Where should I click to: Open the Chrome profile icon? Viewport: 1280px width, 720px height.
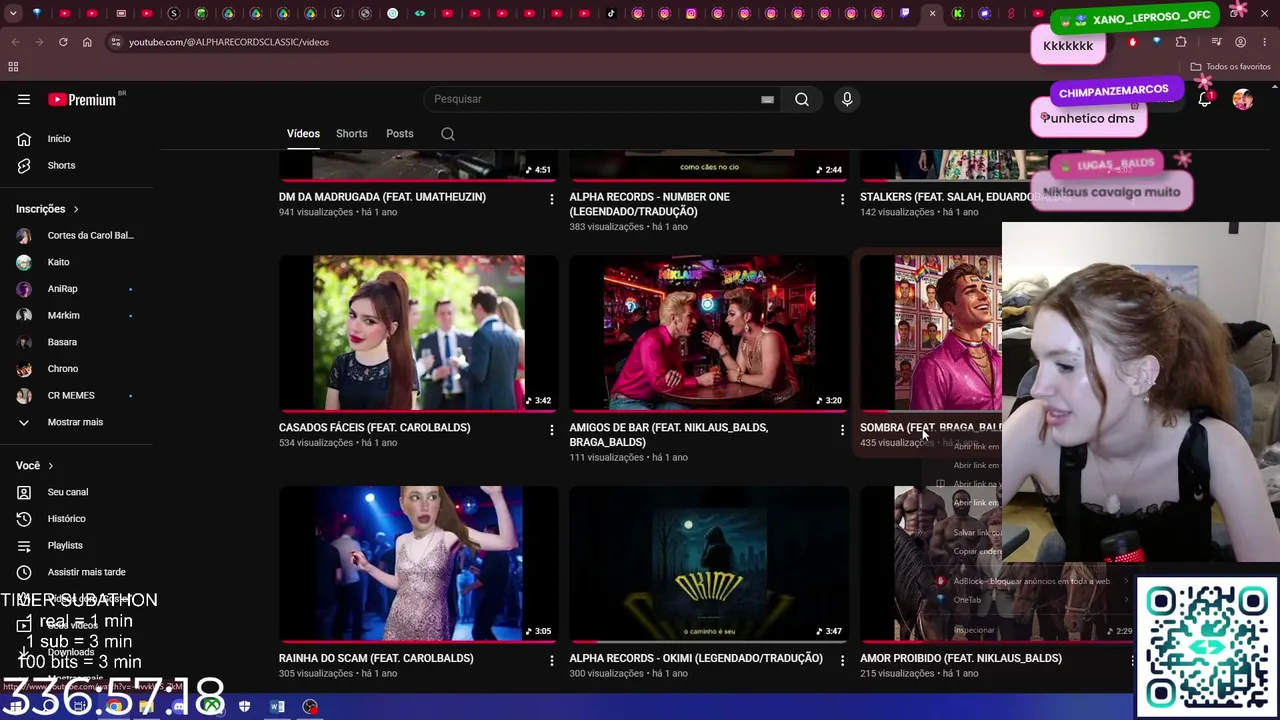1240,42
